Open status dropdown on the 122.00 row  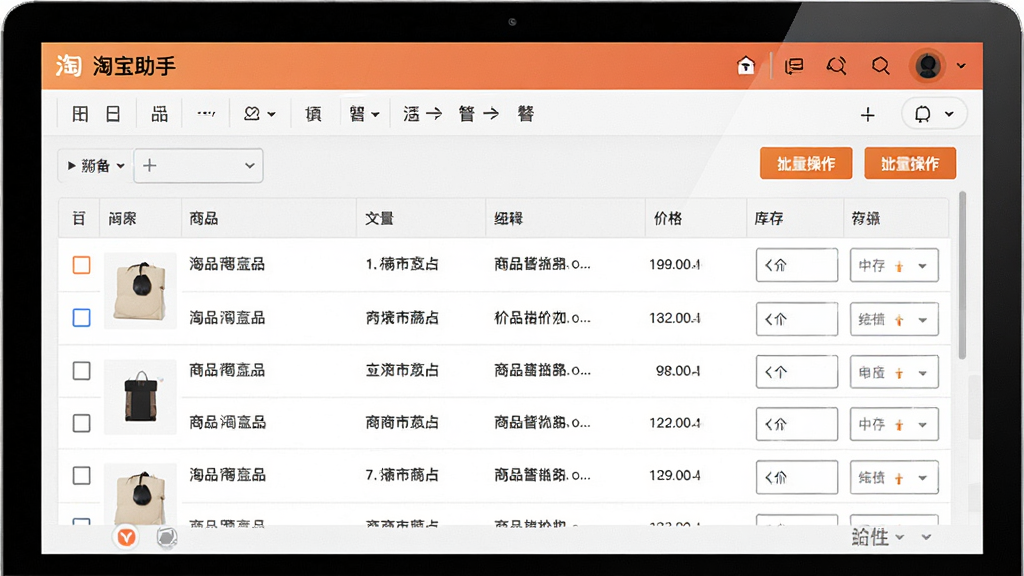click(x=894, y=424)
